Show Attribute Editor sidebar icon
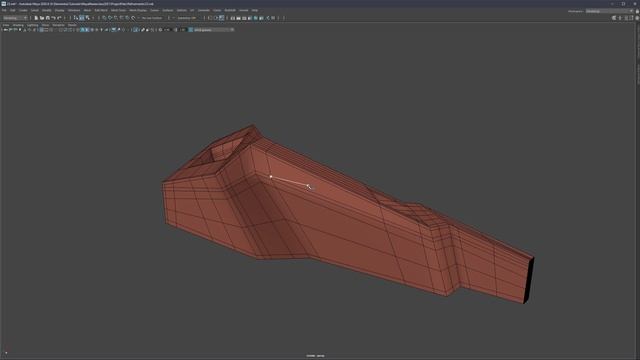Viewport: 640px width, 360px height. 626,18
